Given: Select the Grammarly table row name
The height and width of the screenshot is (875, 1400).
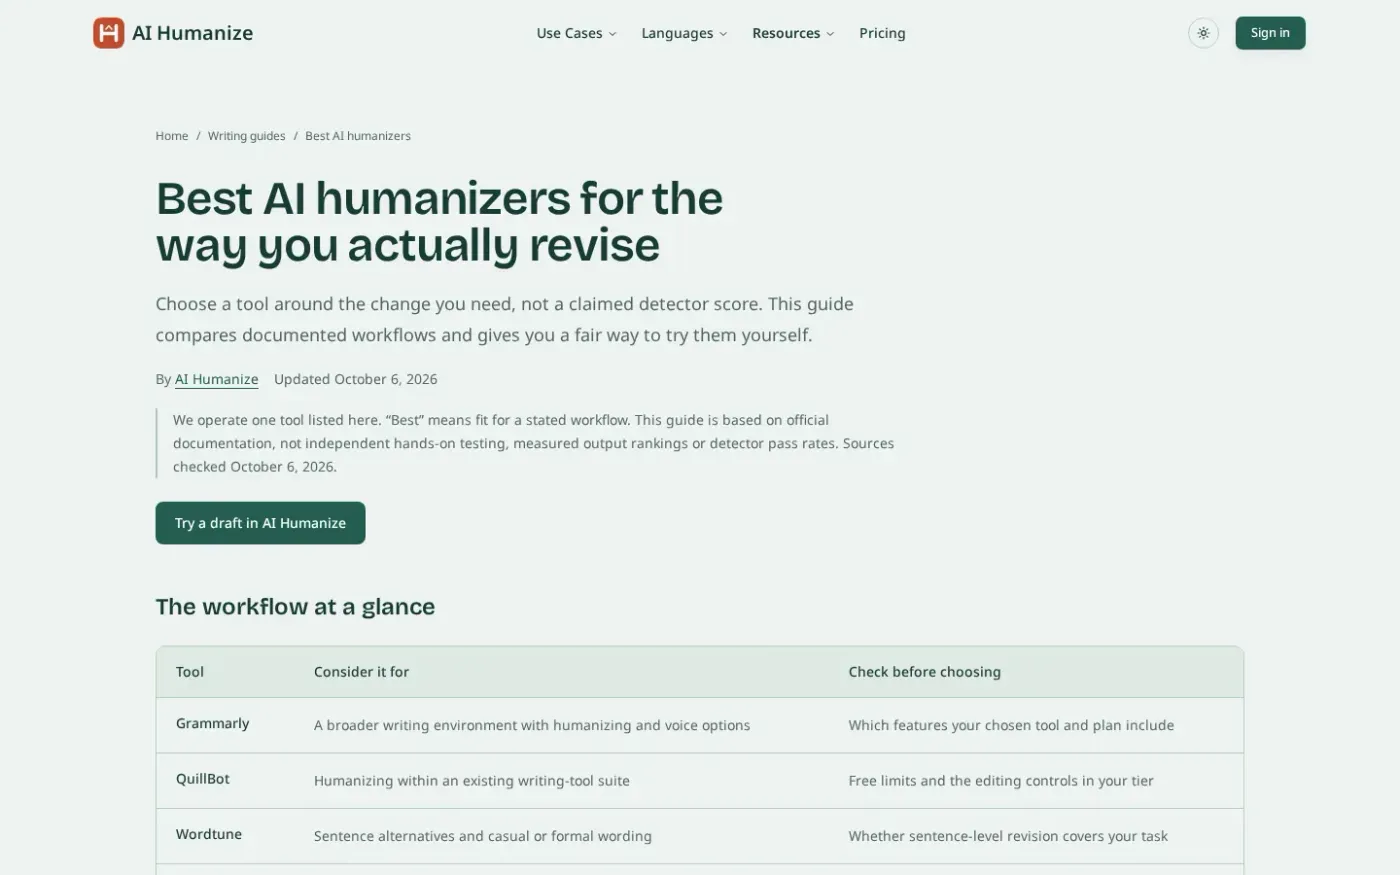Looking at the screenshot, I should coord(213,723).
